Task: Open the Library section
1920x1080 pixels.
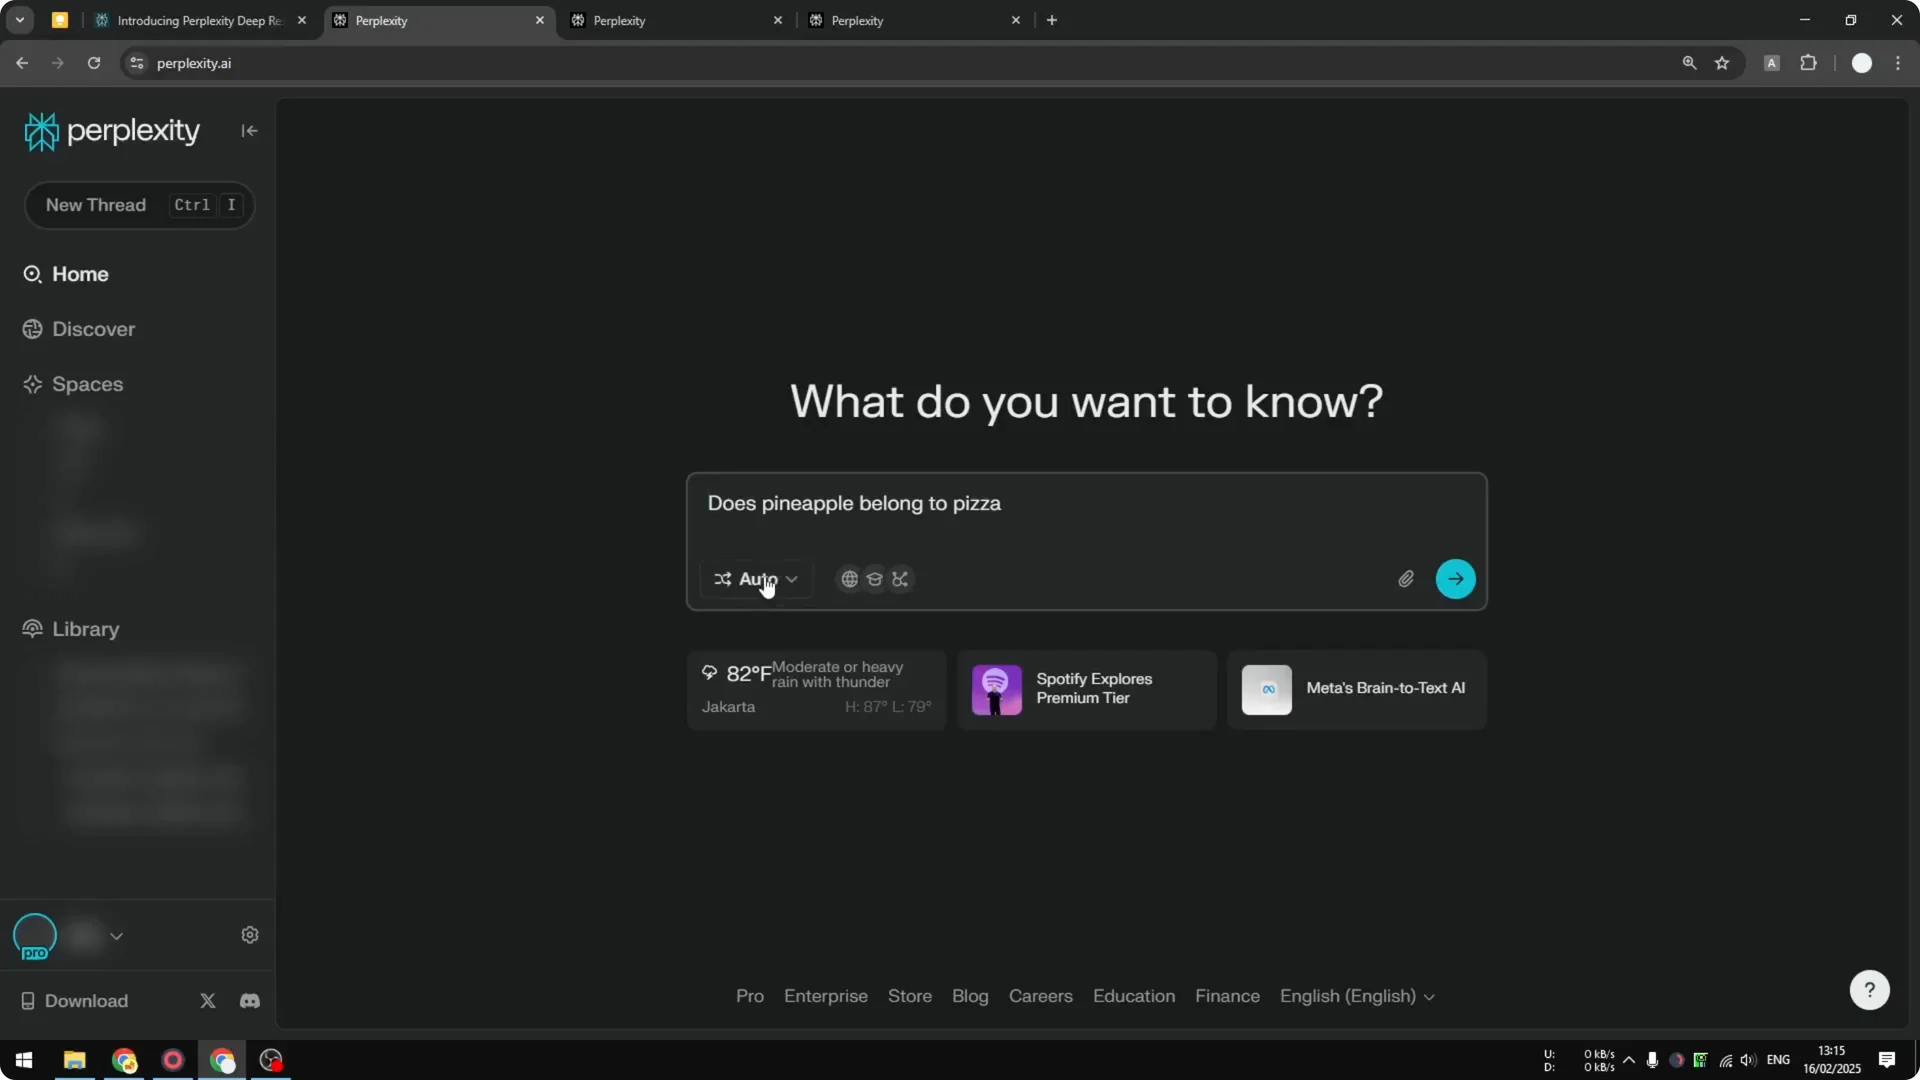Action: (x=83, y=630)
